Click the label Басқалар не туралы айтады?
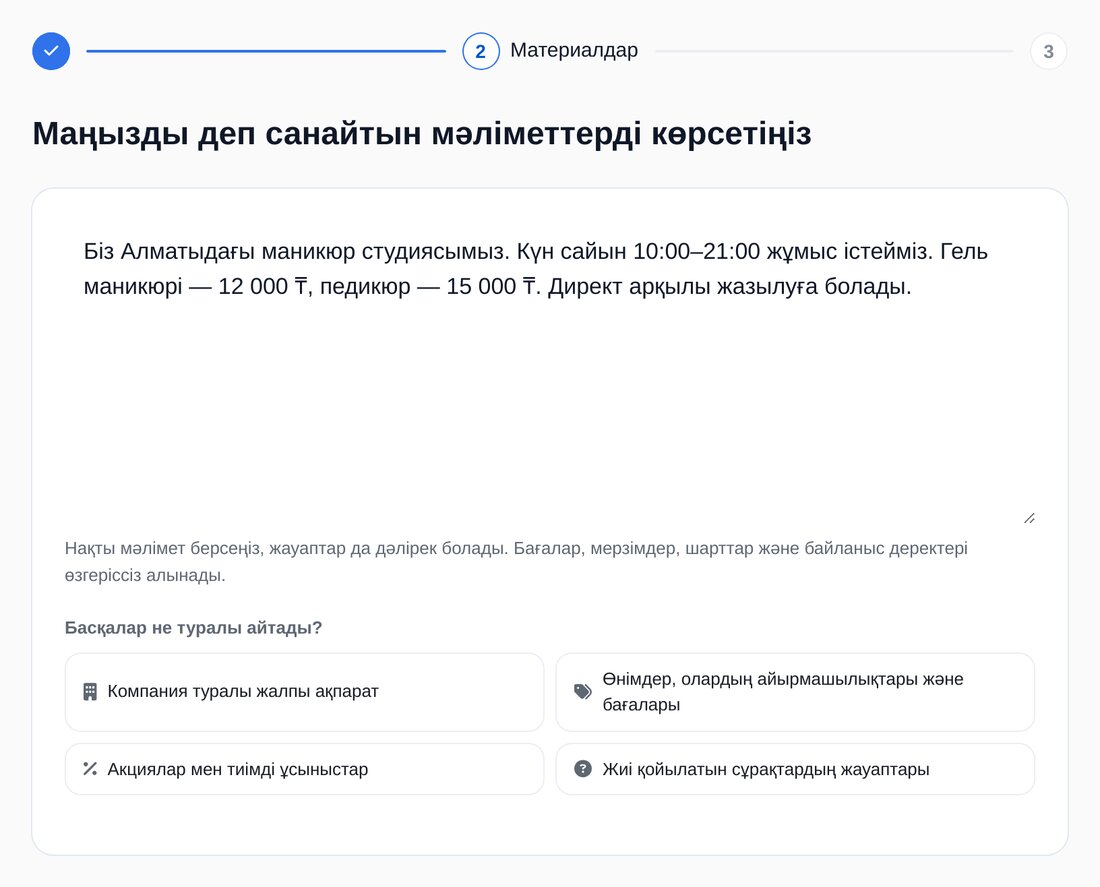Viewport: 1100px width, 887px height. tap(193, 627)
